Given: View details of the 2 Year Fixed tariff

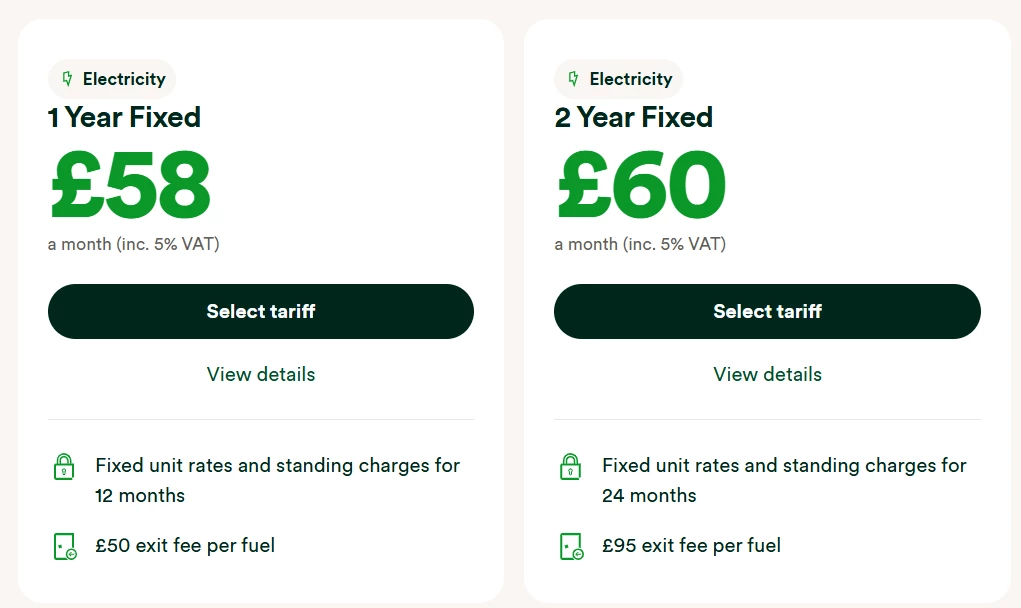Looking at the screenshot, I should (x=767, y=374).
